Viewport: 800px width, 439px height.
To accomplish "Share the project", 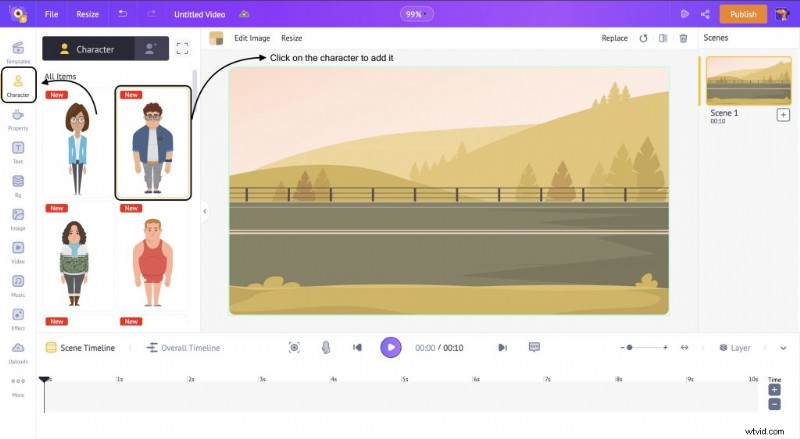I will pyautogui.click(x=705, y=14).
